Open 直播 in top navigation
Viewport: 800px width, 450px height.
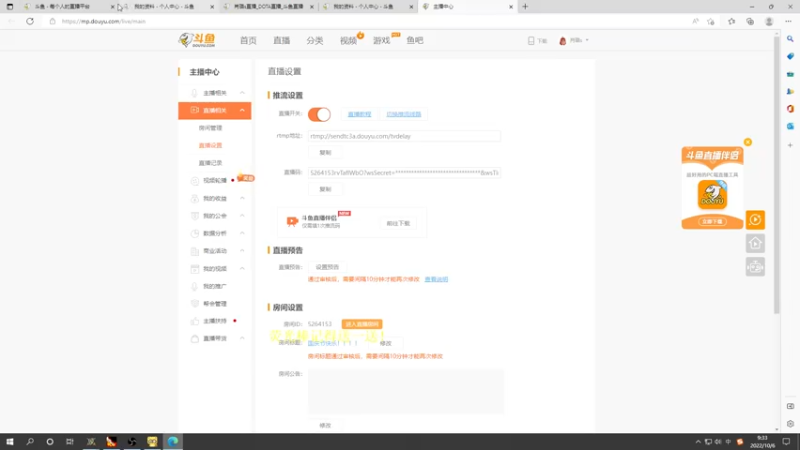pos(281,40)
